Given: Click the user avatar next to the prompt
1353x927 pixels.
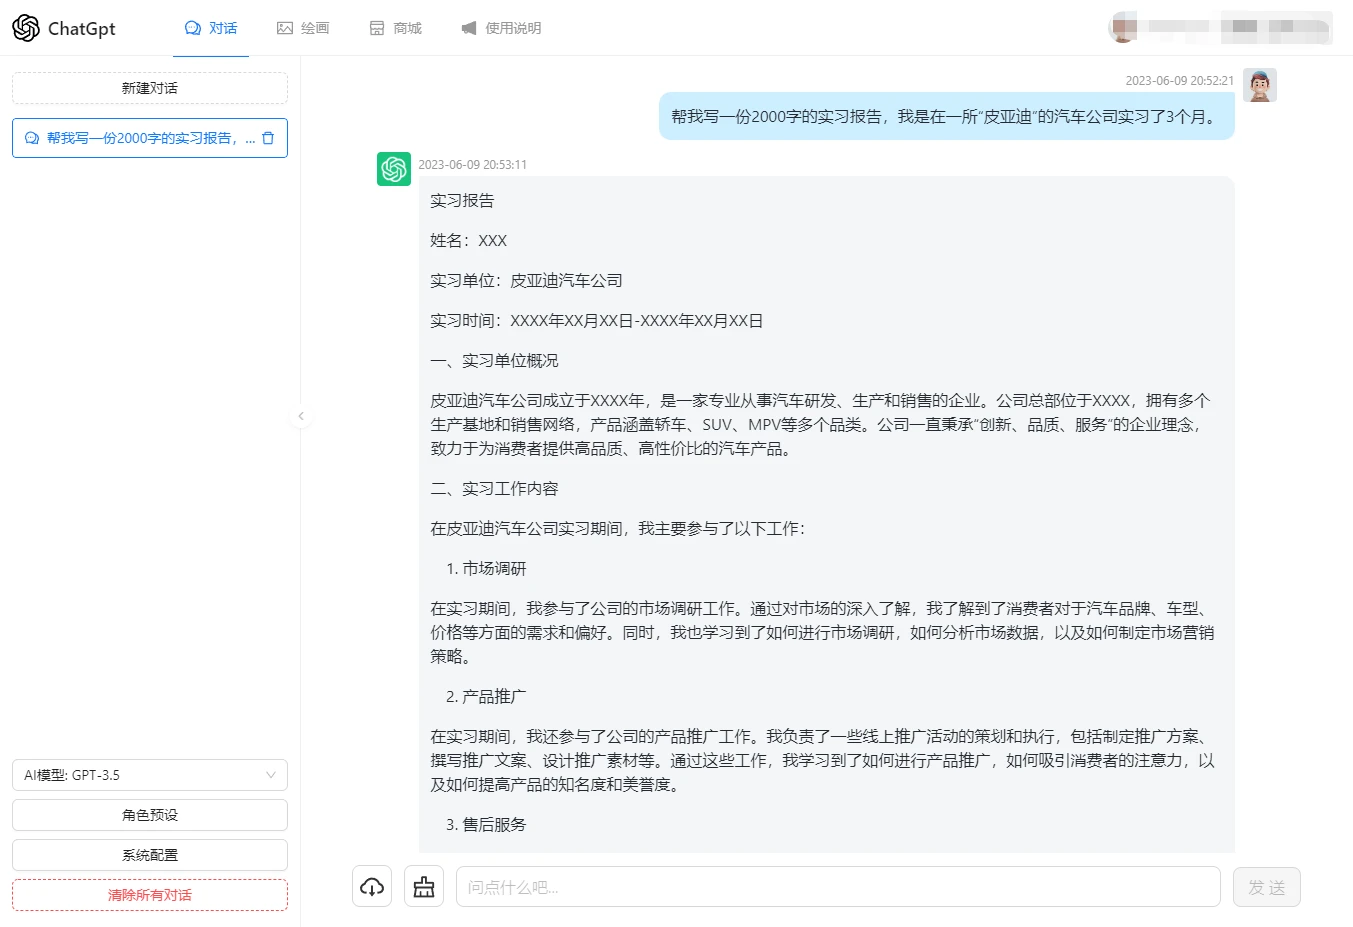Looking at the screenshot, I should 1260,85.
